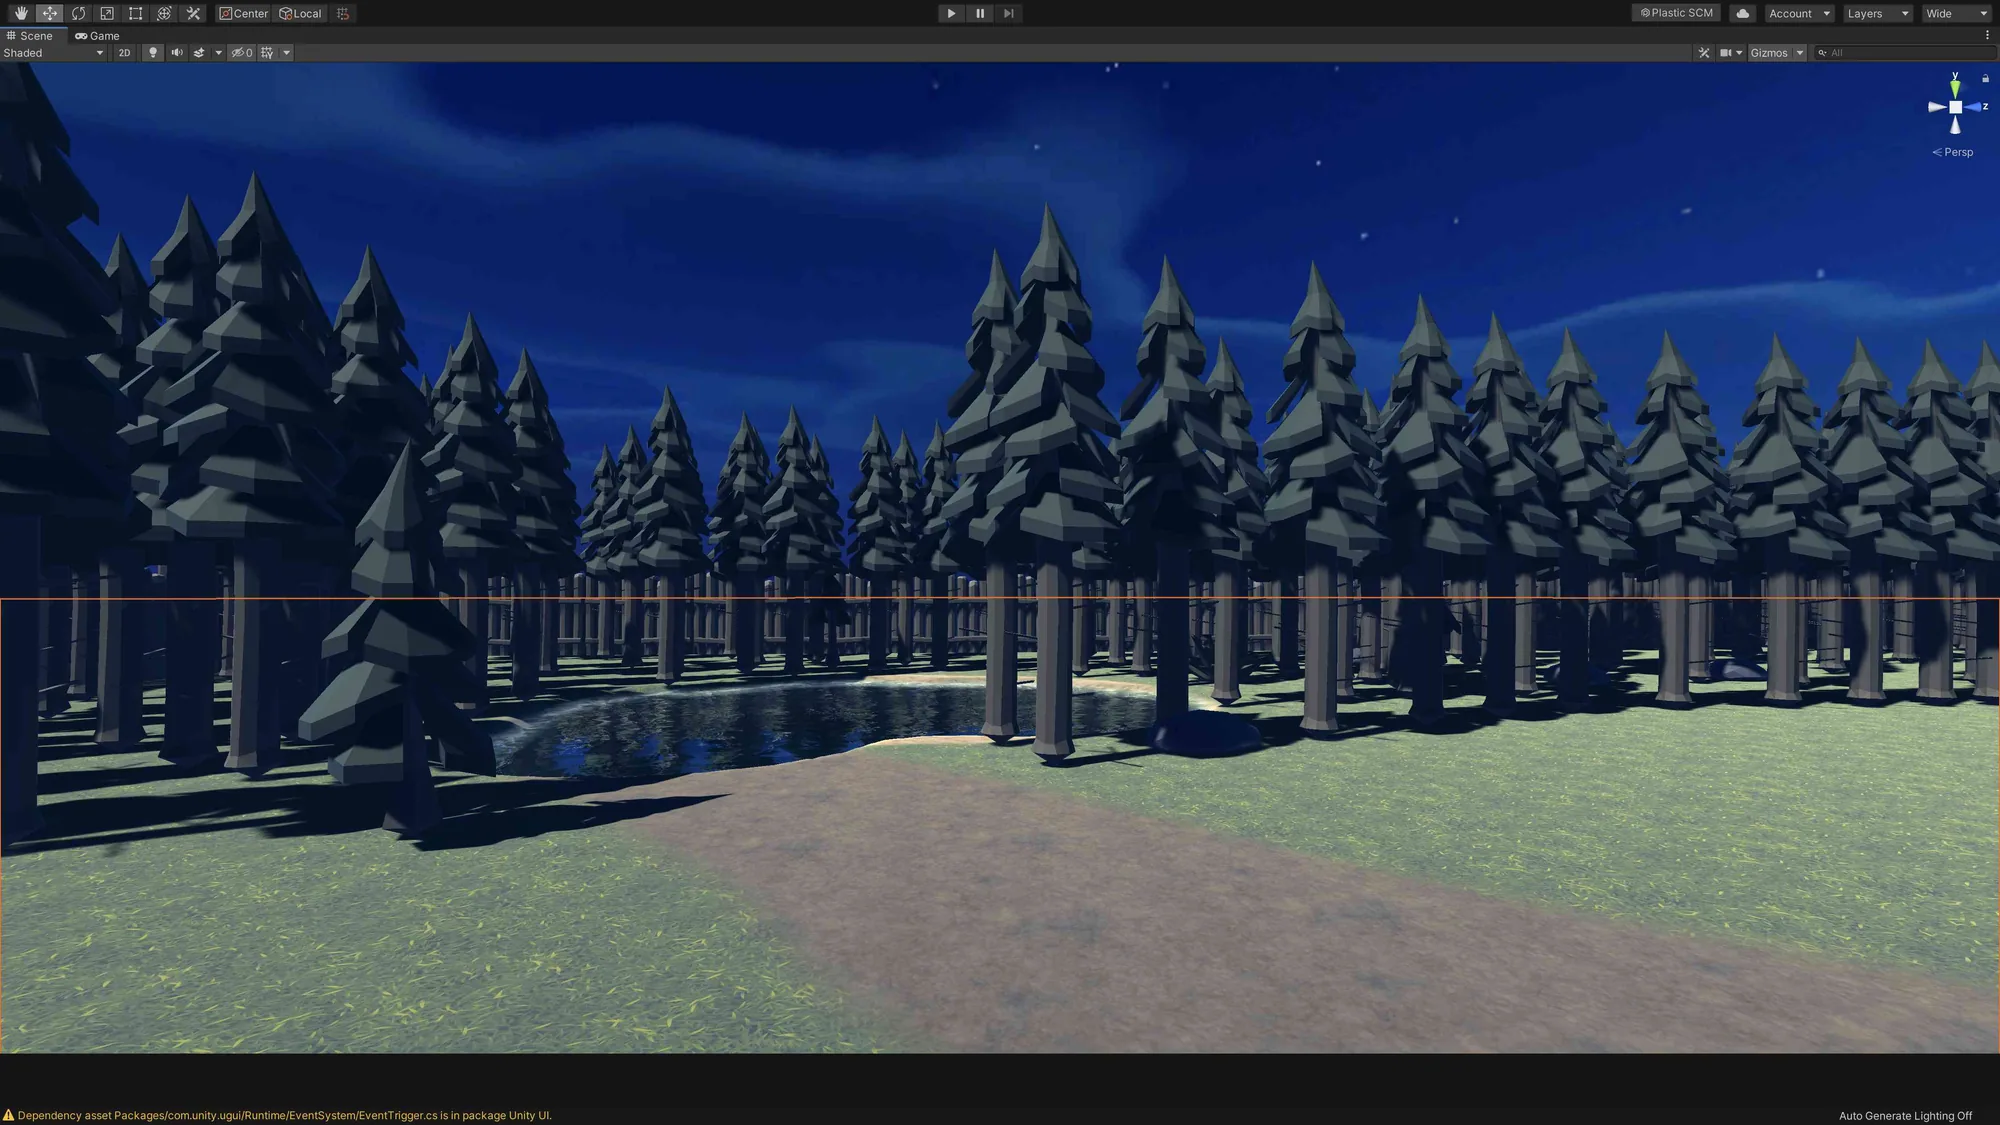Click the Plastic SCM button

(x=1676, y=13)
